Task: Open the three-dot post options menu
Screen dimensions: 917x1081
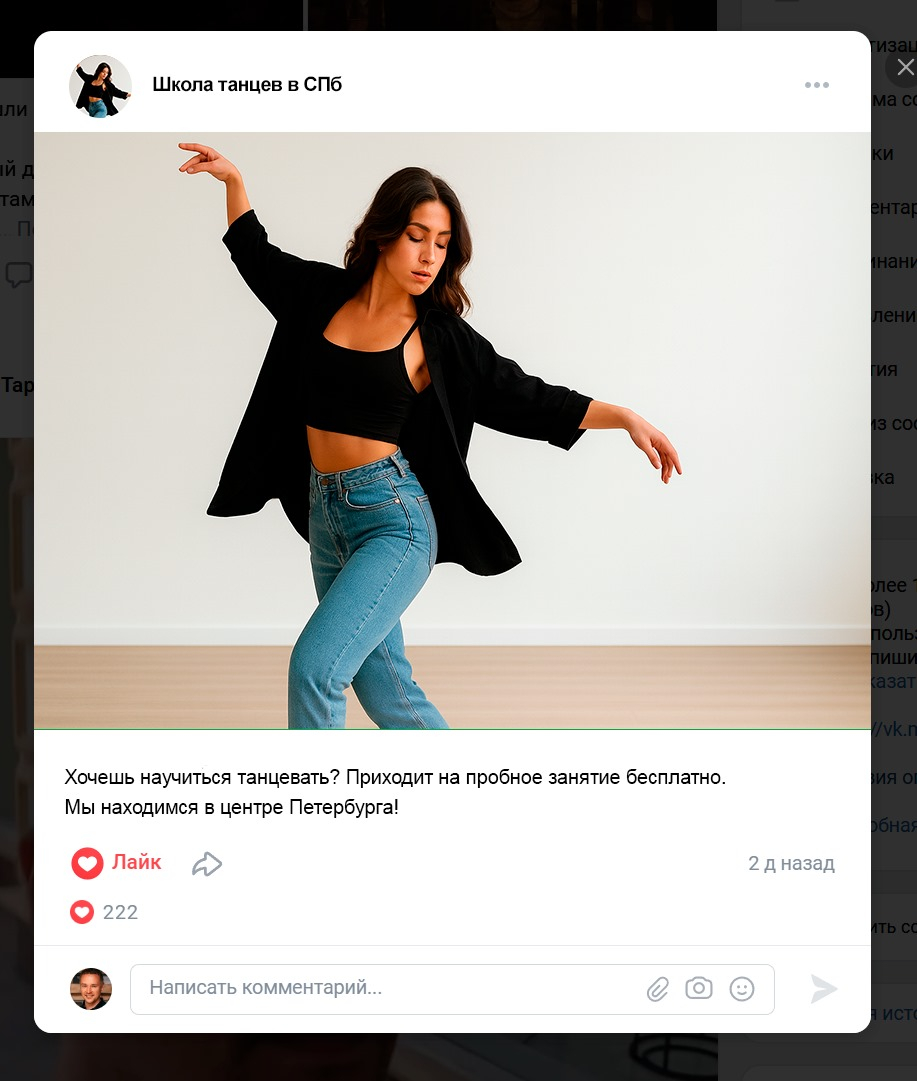Action: pos(816,85)
